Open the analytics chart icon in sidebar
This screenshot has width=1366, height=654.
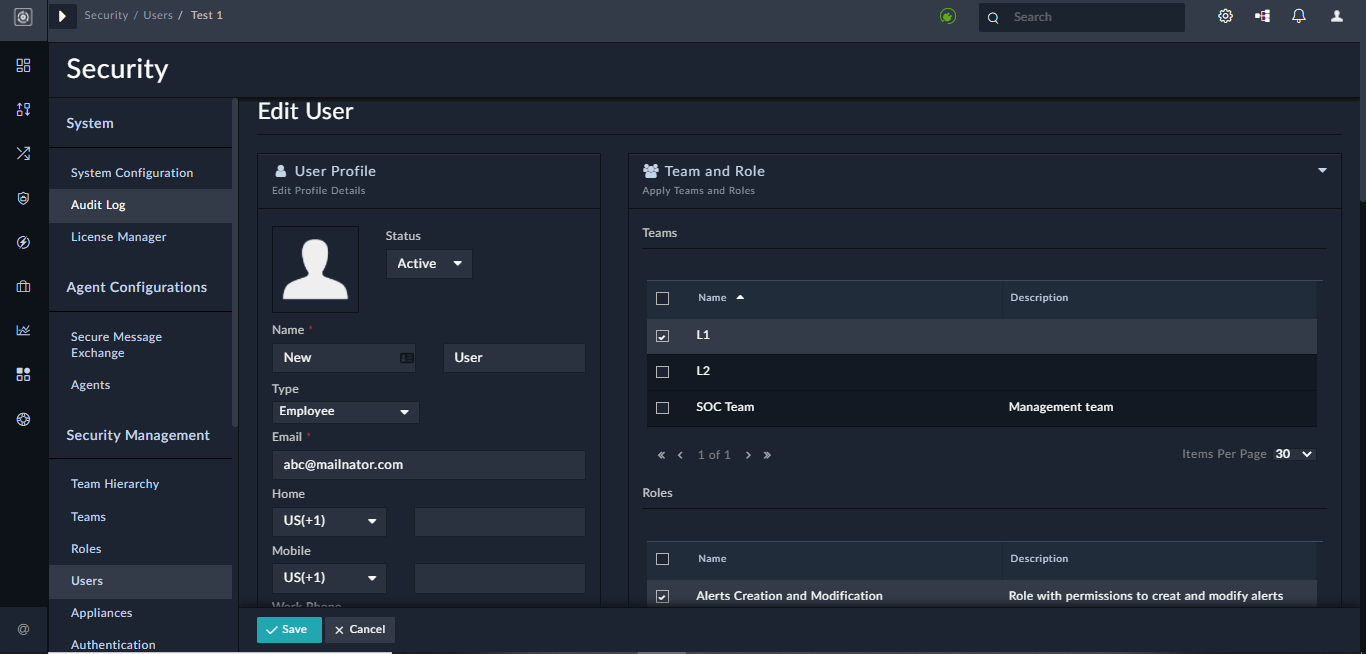pyautogui.click(x=23, y=330)
